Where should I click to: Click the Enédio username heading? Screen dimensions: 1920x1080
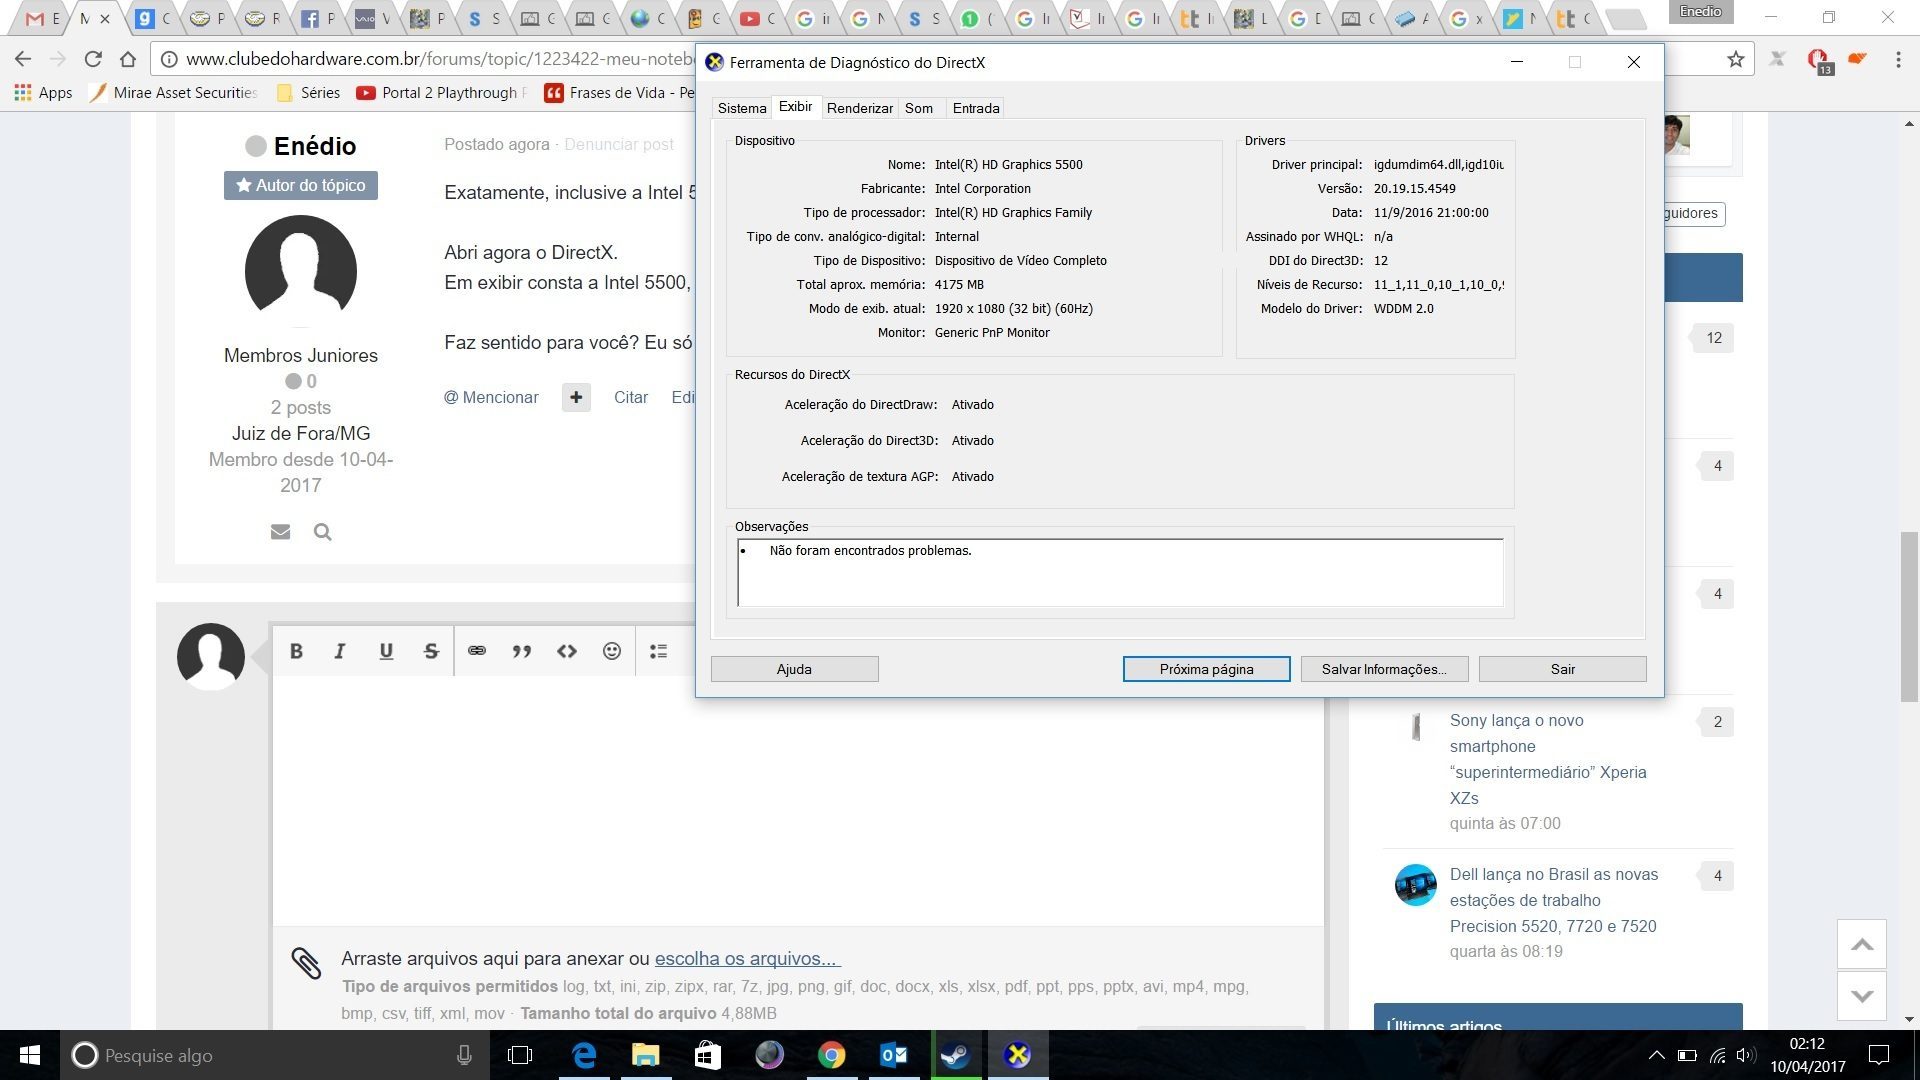[x=315, y=146]
